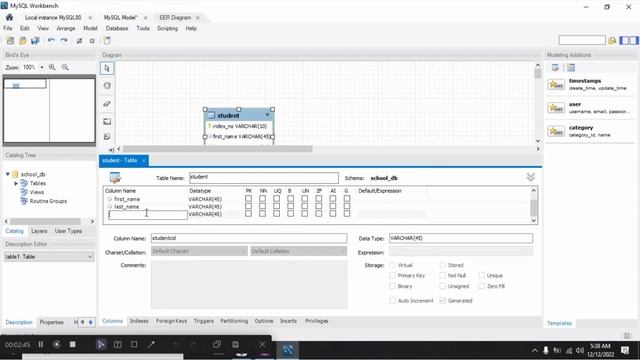The width and height of the screenshot is (640, 360).
Task: Switch to the Layers tab
Action: tap(39, 231)
